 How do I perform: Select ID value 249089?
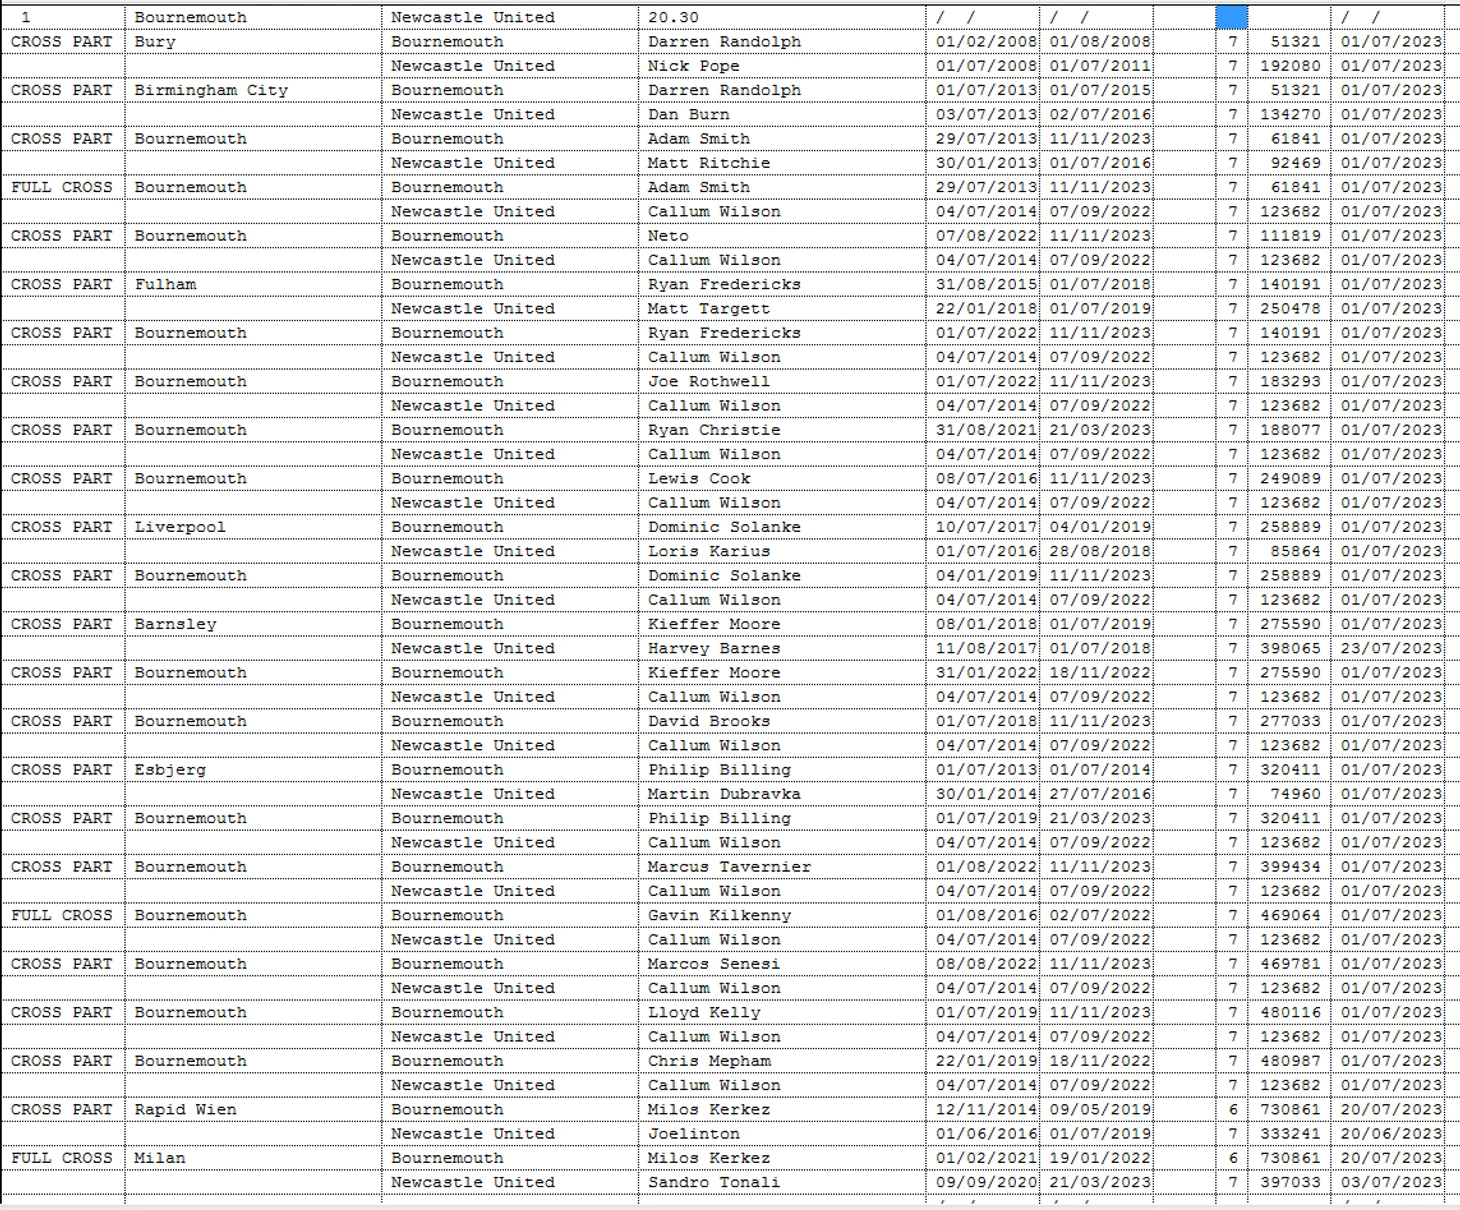click(x=1290, y=479)
